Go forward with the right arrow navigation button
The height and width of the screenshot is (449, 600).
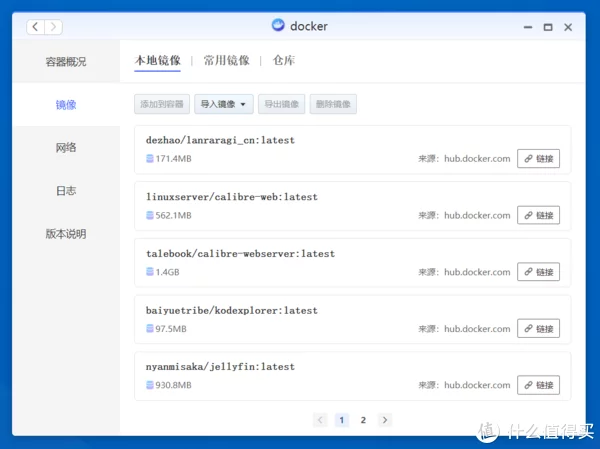tap(54, 27)
